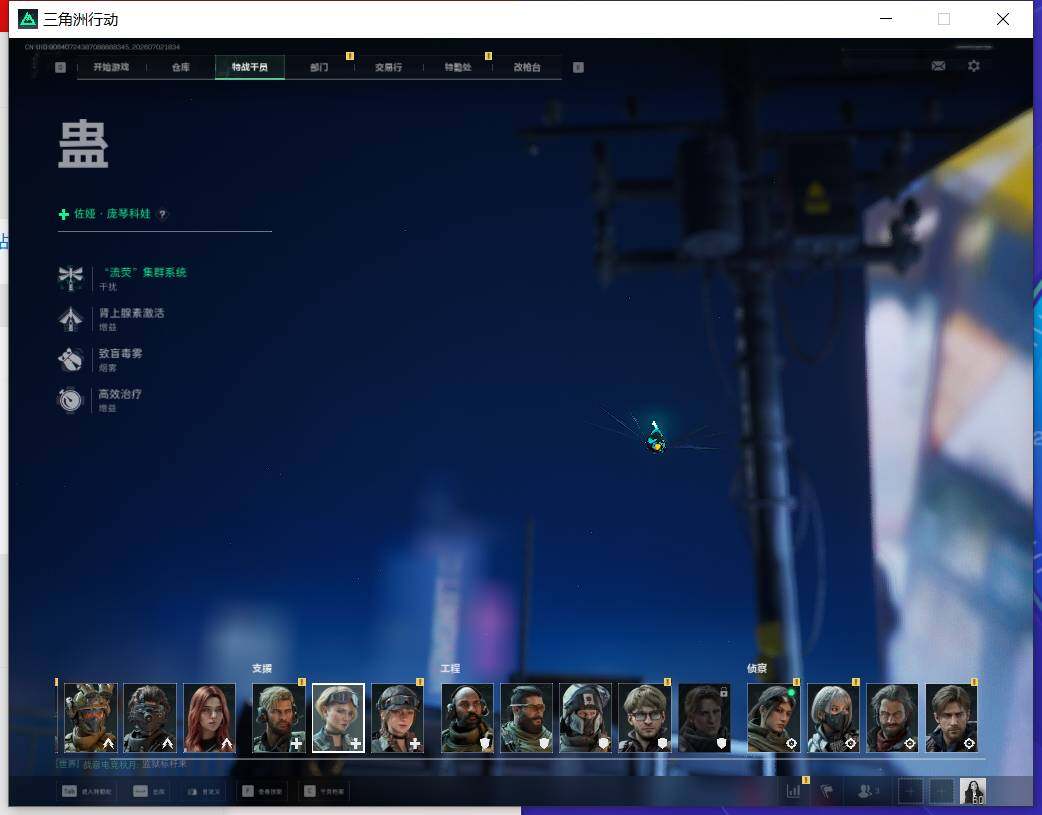Minimize the 三角洲行动 window

click(x=886, y=19)
